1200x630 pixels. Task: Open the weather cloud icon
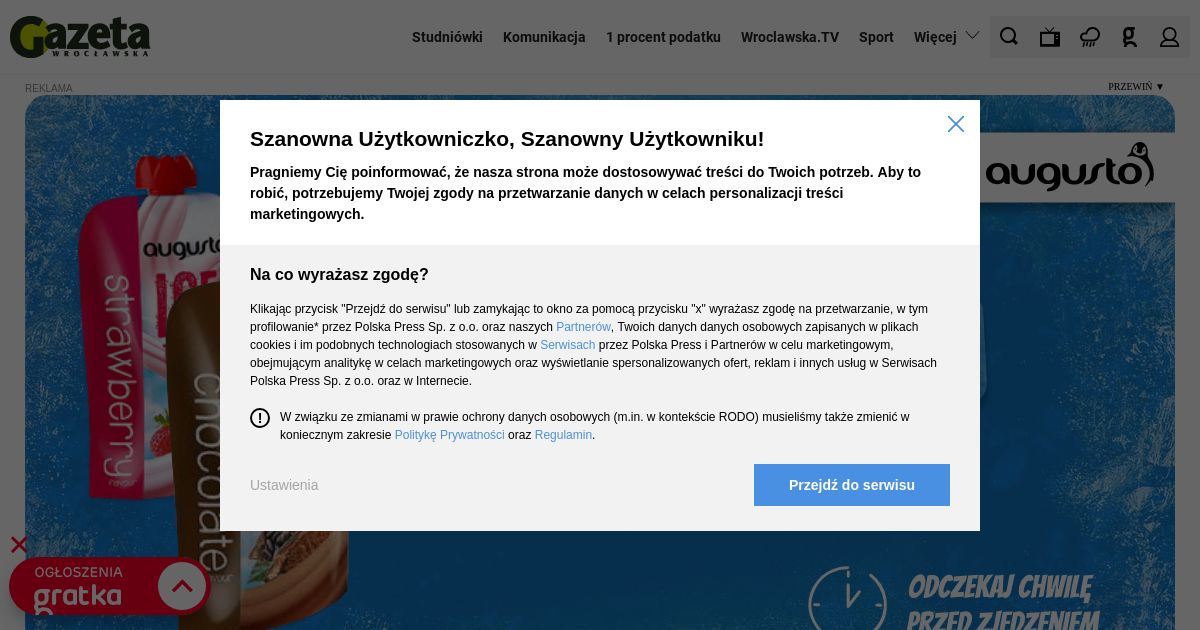pos(1089,37)
